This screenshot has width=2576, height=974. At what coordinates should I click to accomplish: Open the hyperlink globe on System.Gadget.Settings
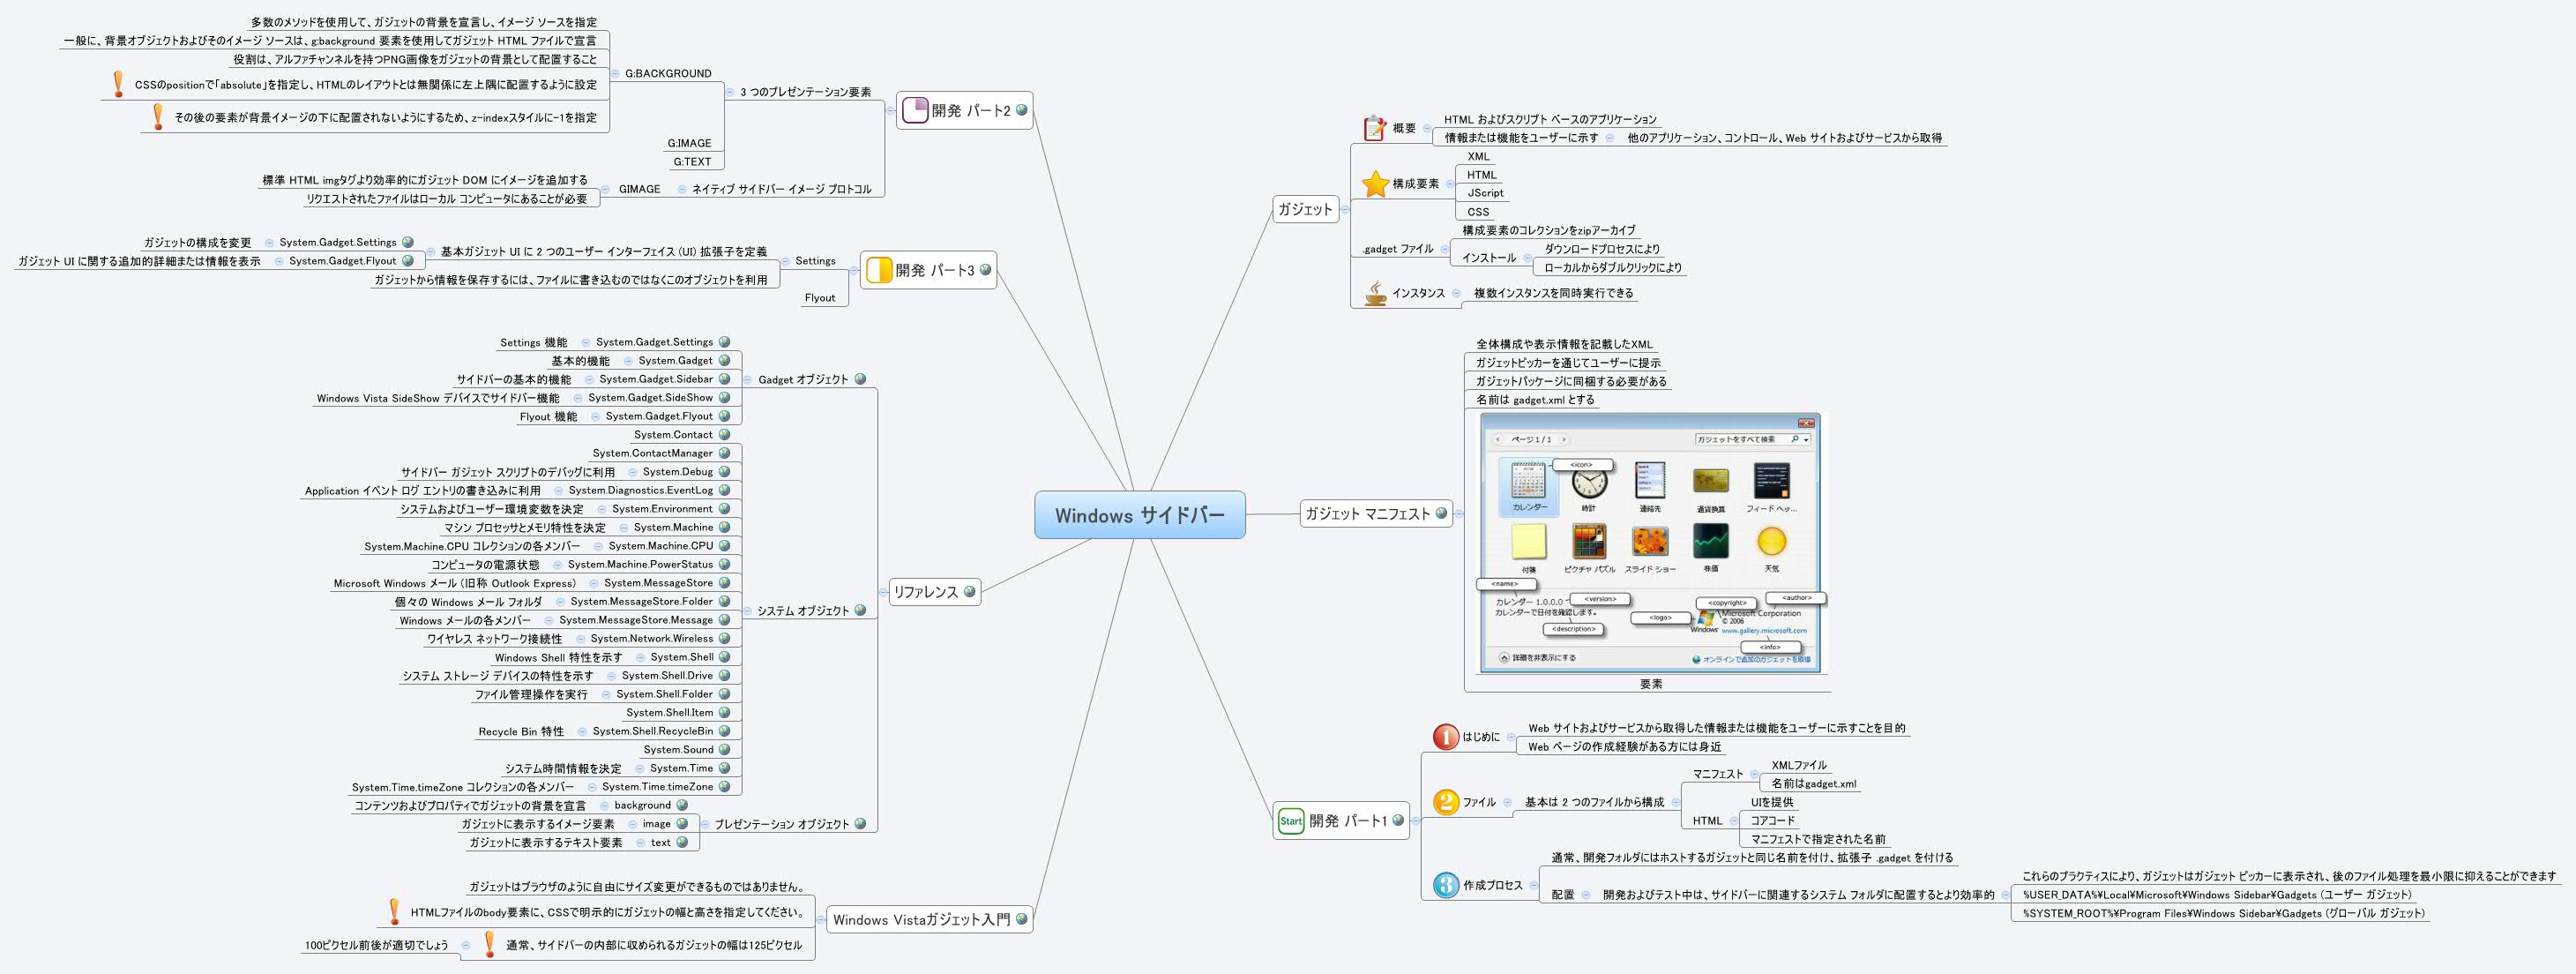(409, 241)
